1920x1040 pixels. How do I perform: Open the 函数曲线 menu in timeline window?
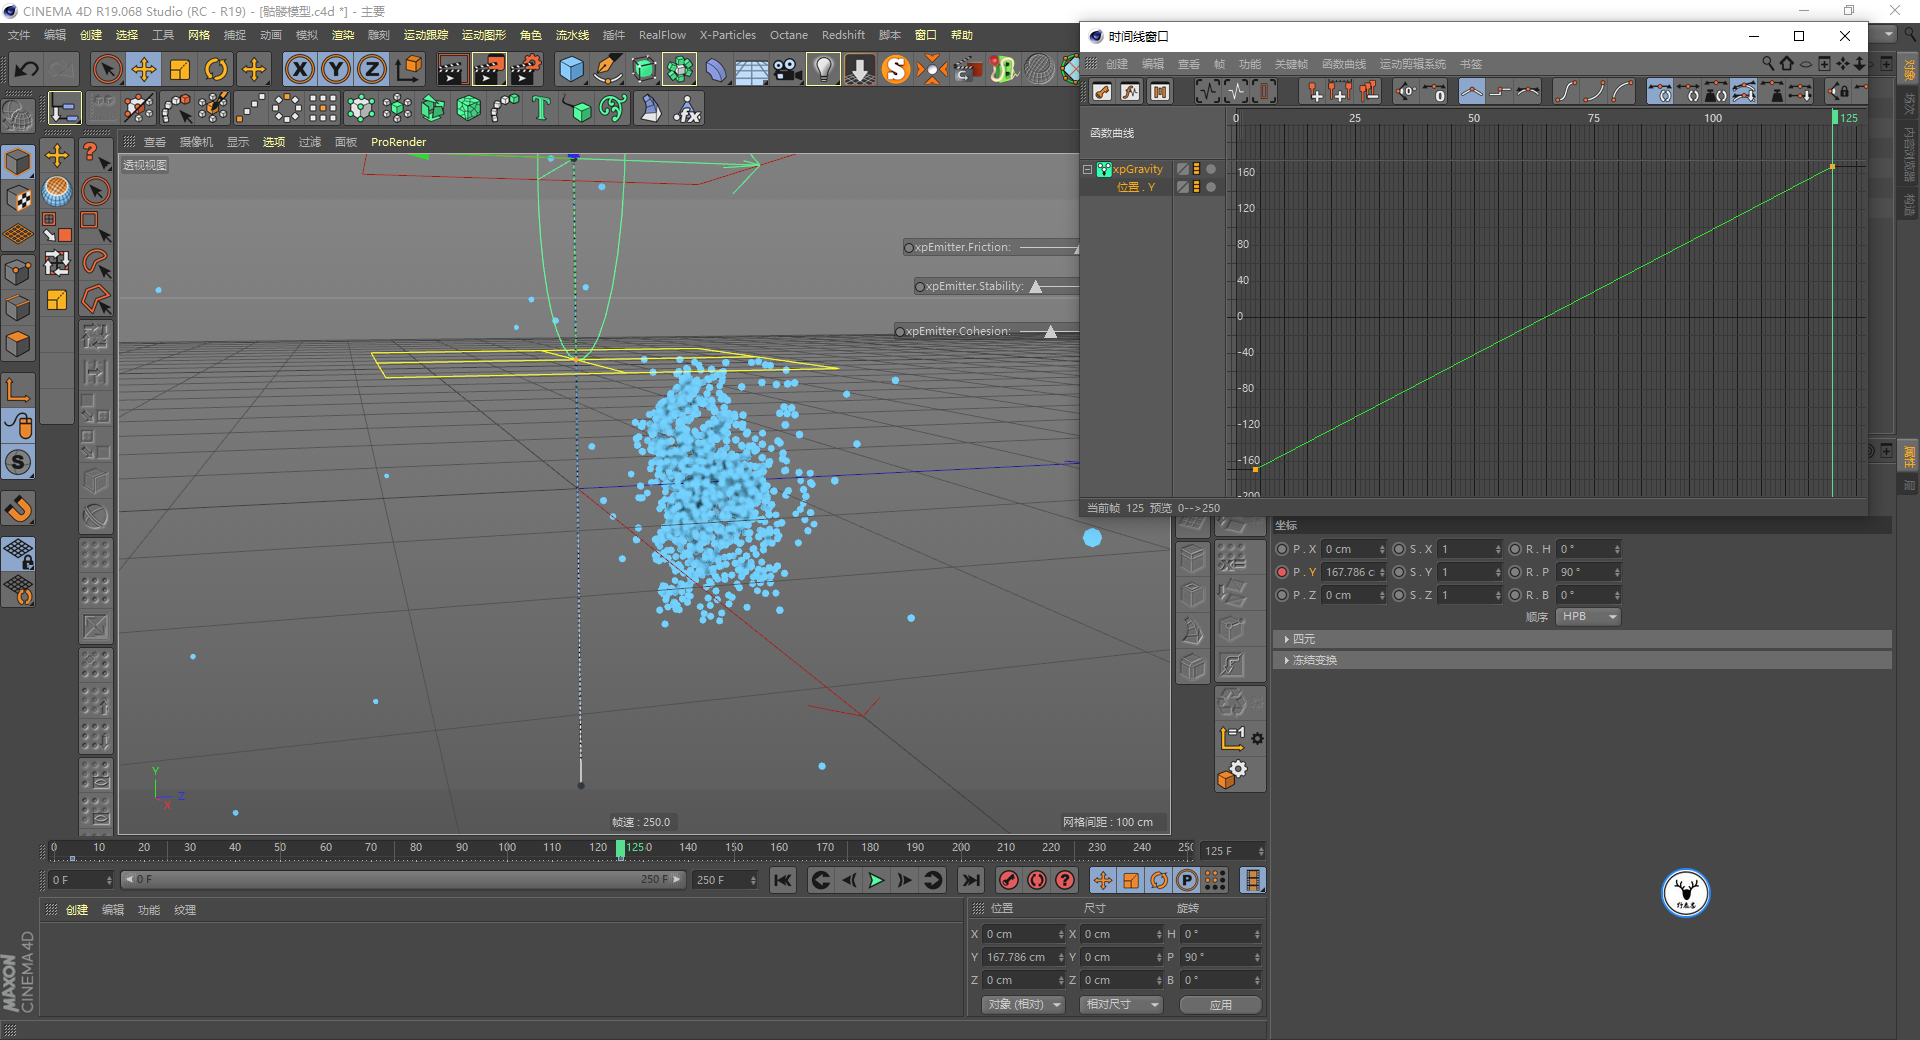coord(1344,64)
